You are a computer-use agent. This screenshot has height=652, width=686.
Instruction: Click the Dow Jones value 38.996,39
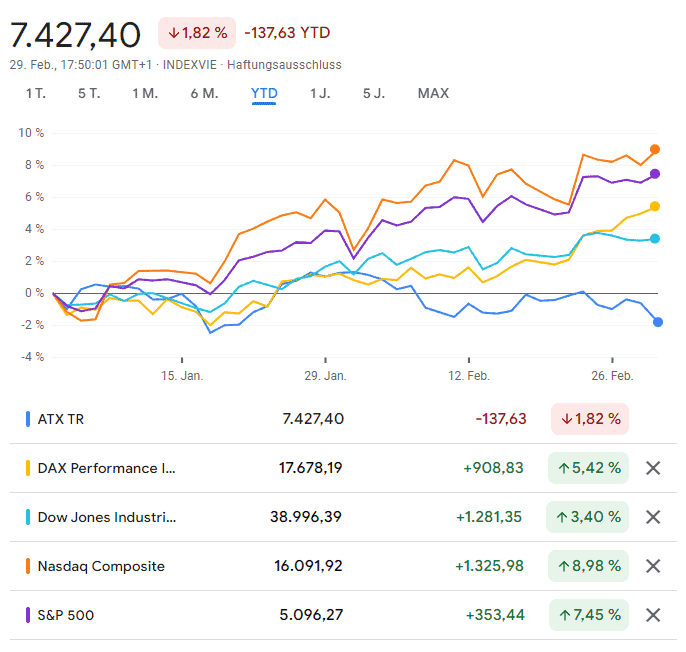pos(306,517)
